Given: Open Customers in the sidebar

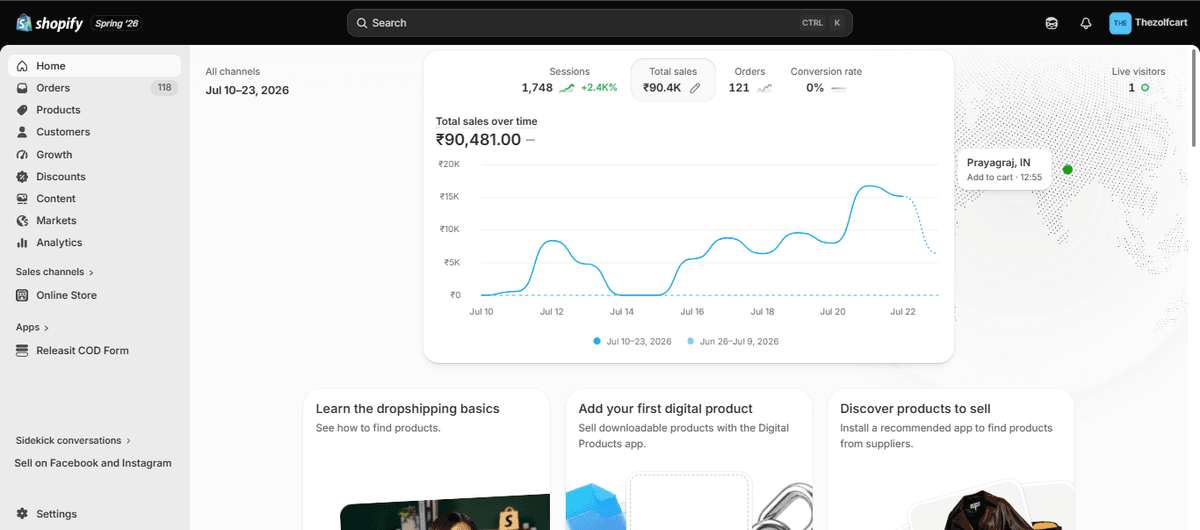Looking at the screenshot, I should coord(94,132).
